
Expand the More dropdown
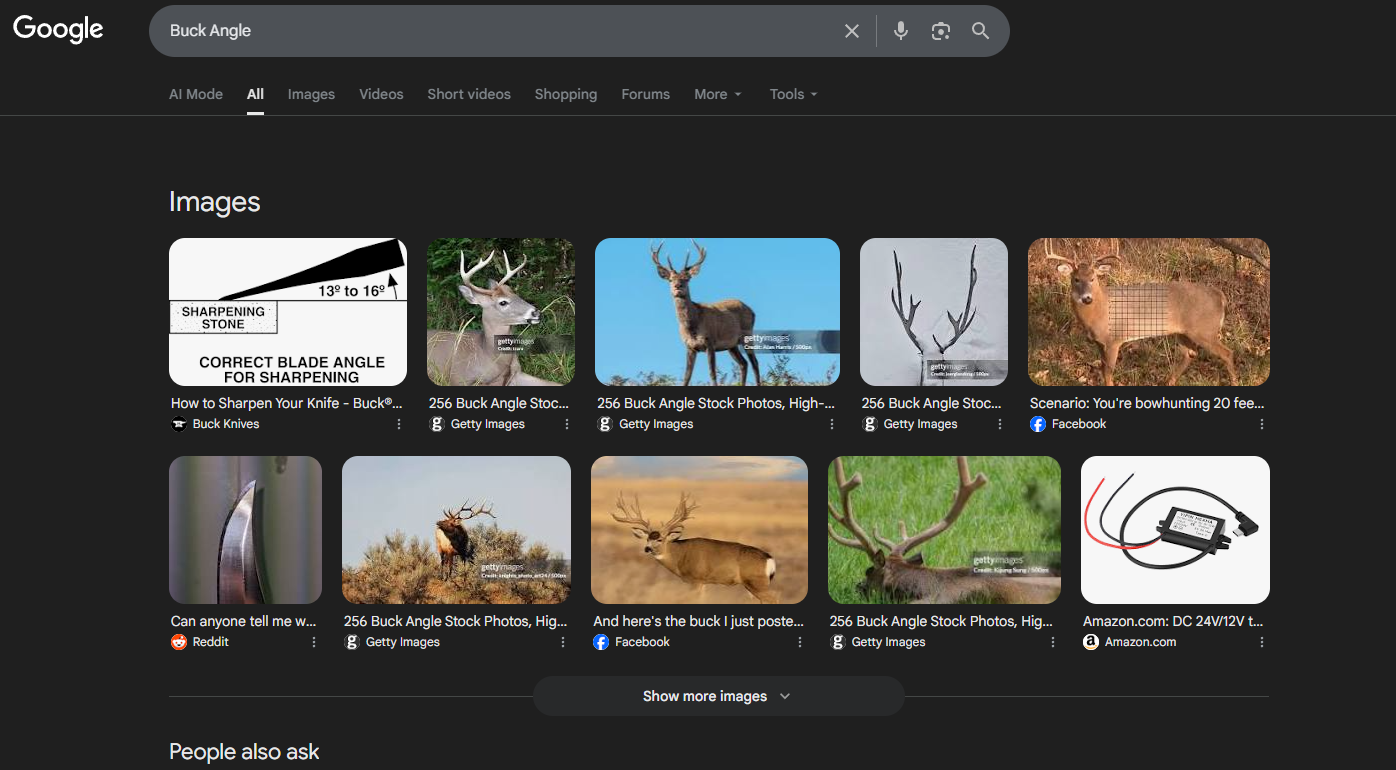tap(718, 94)
